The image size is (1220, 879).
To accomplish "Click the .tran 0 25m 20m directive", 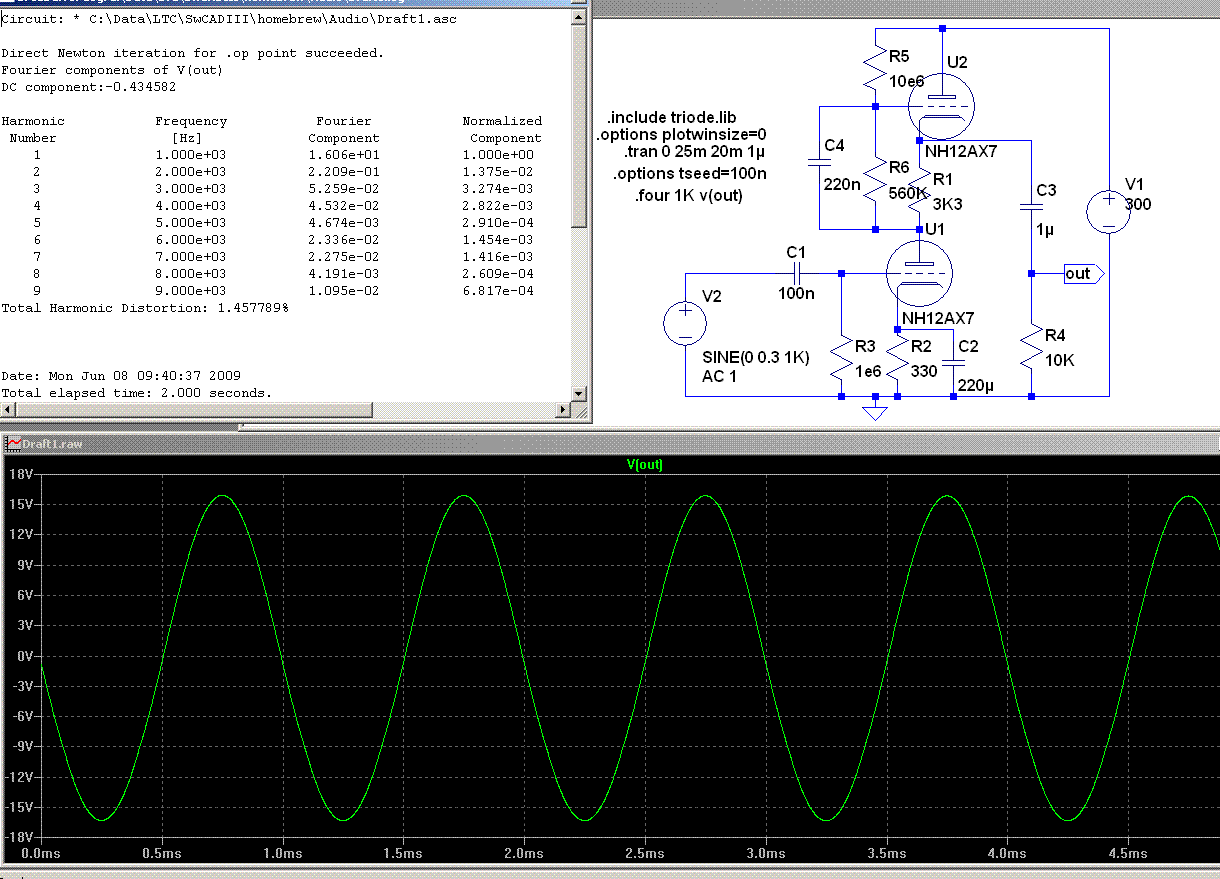I will [695, 153].
